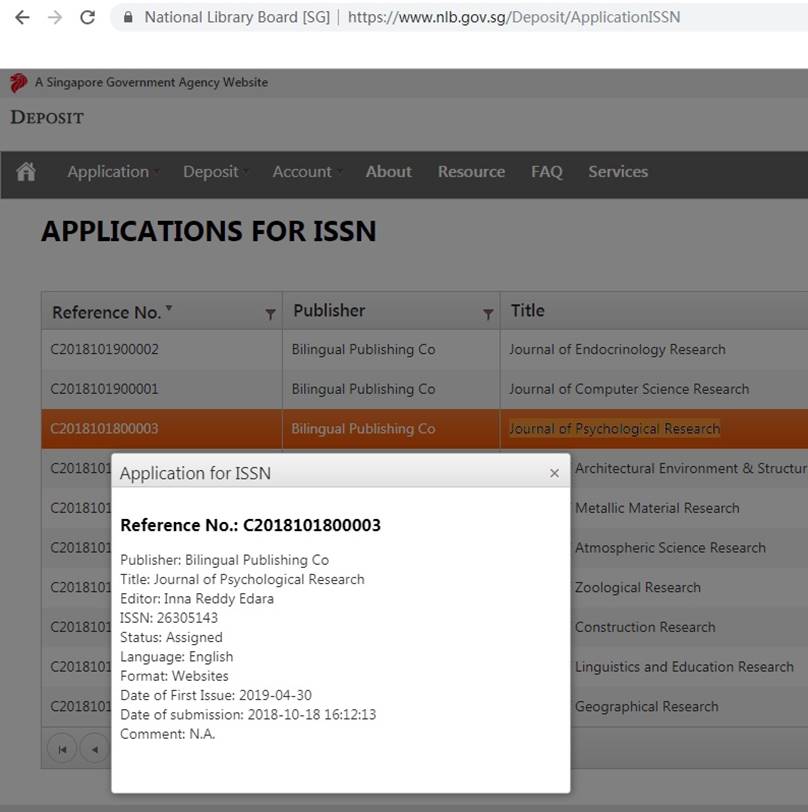Click Editor: Inna Reddy Edara line
The width and height of the screenshot is (808, 812).
click(197, 599)
